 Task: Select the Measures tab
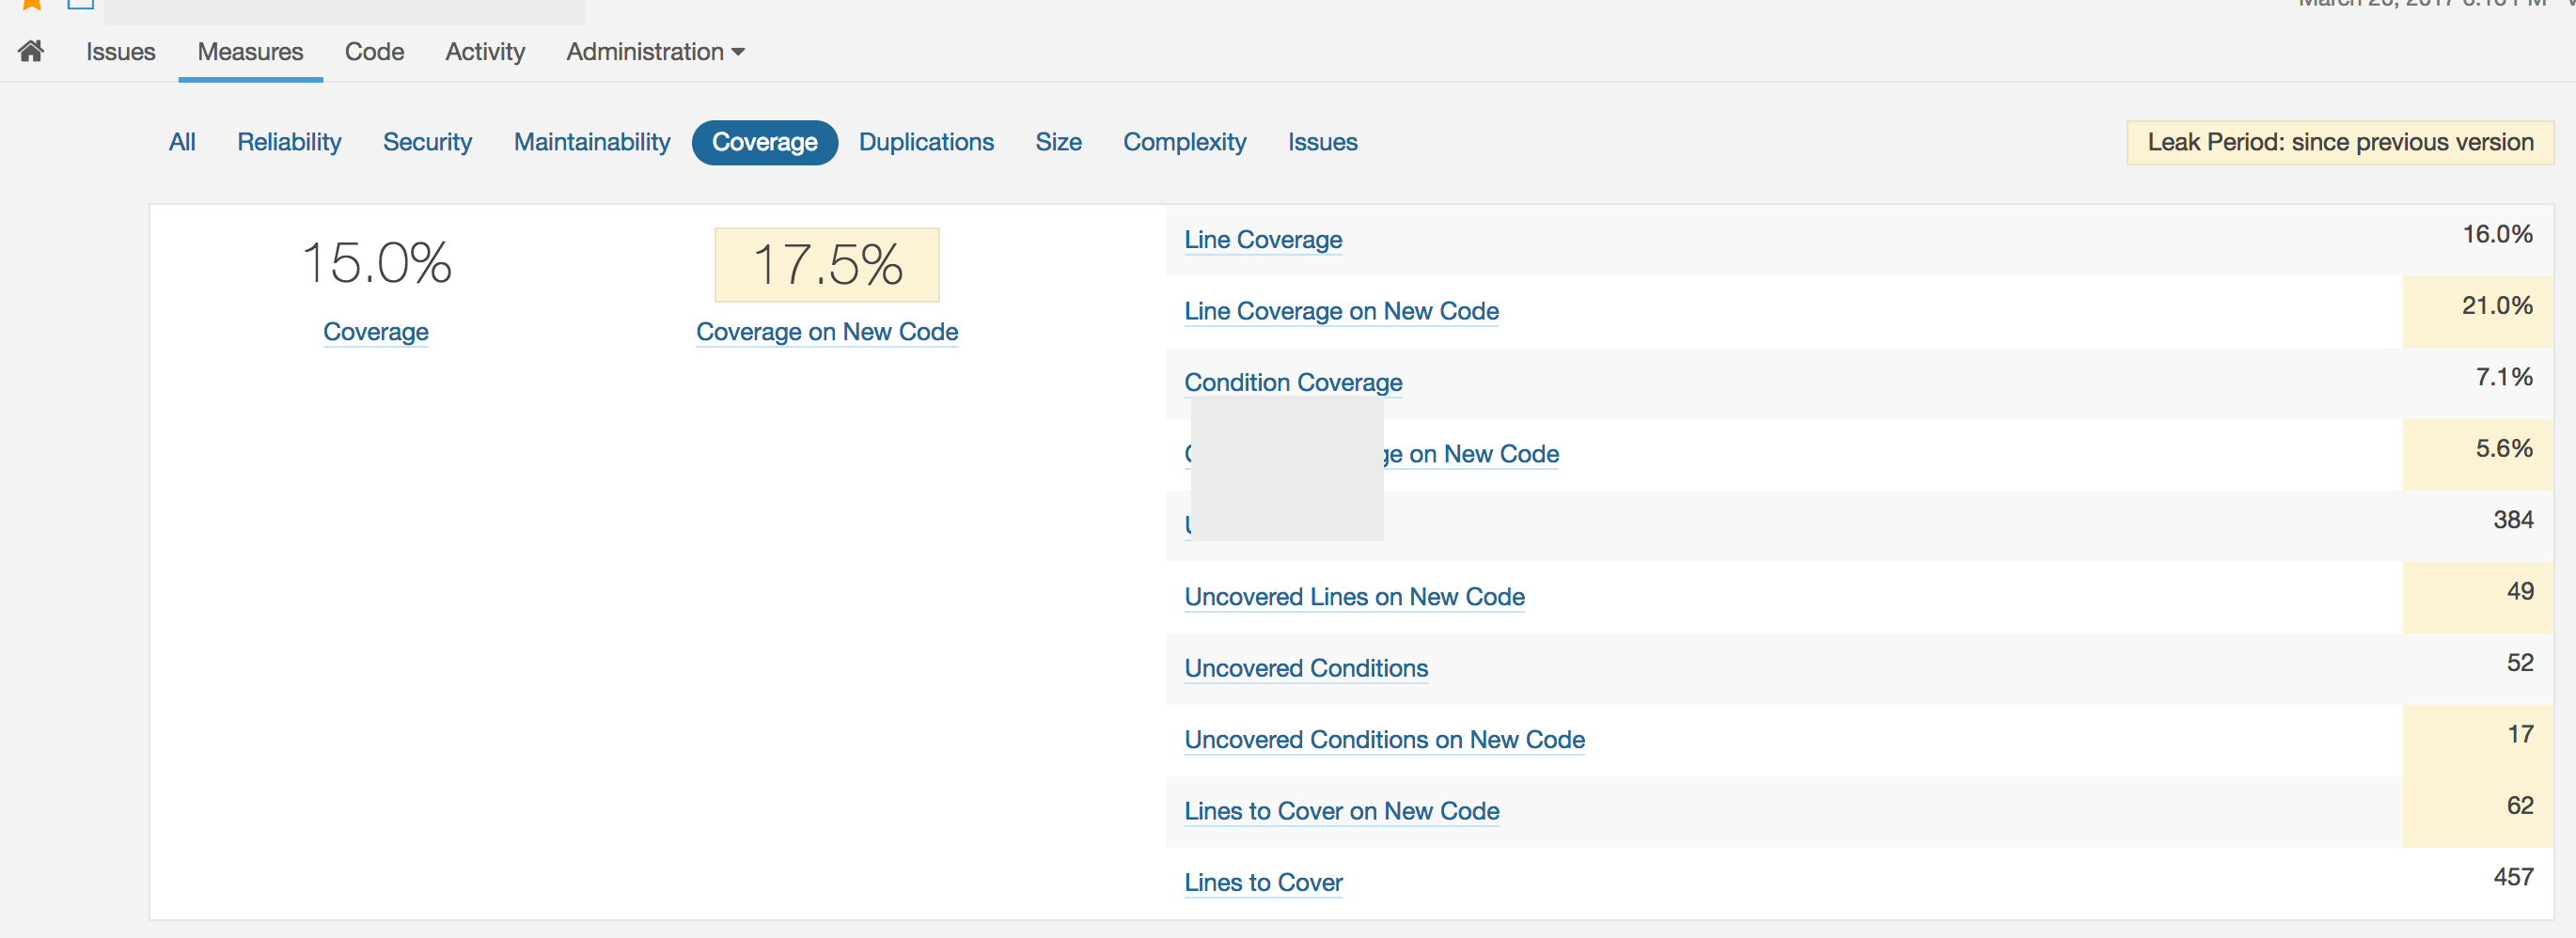(250, 52)
